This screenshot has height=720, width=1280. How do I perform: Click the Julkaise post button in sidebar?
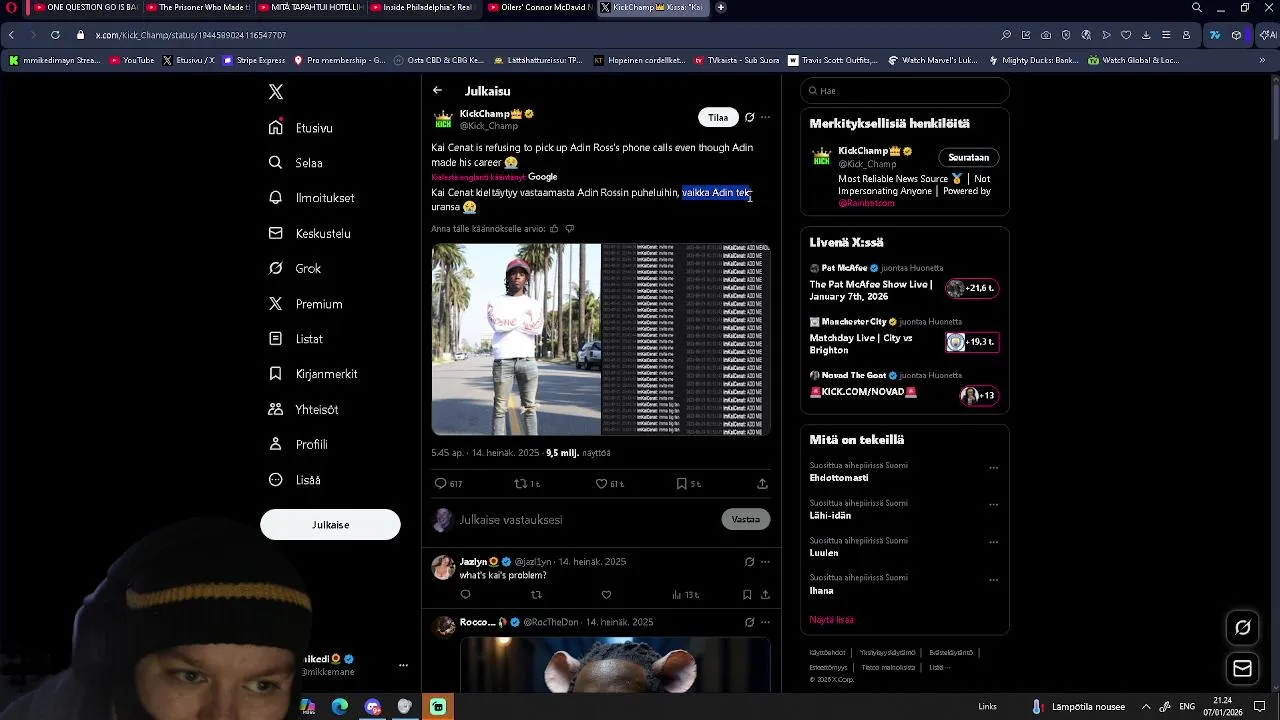330,525
